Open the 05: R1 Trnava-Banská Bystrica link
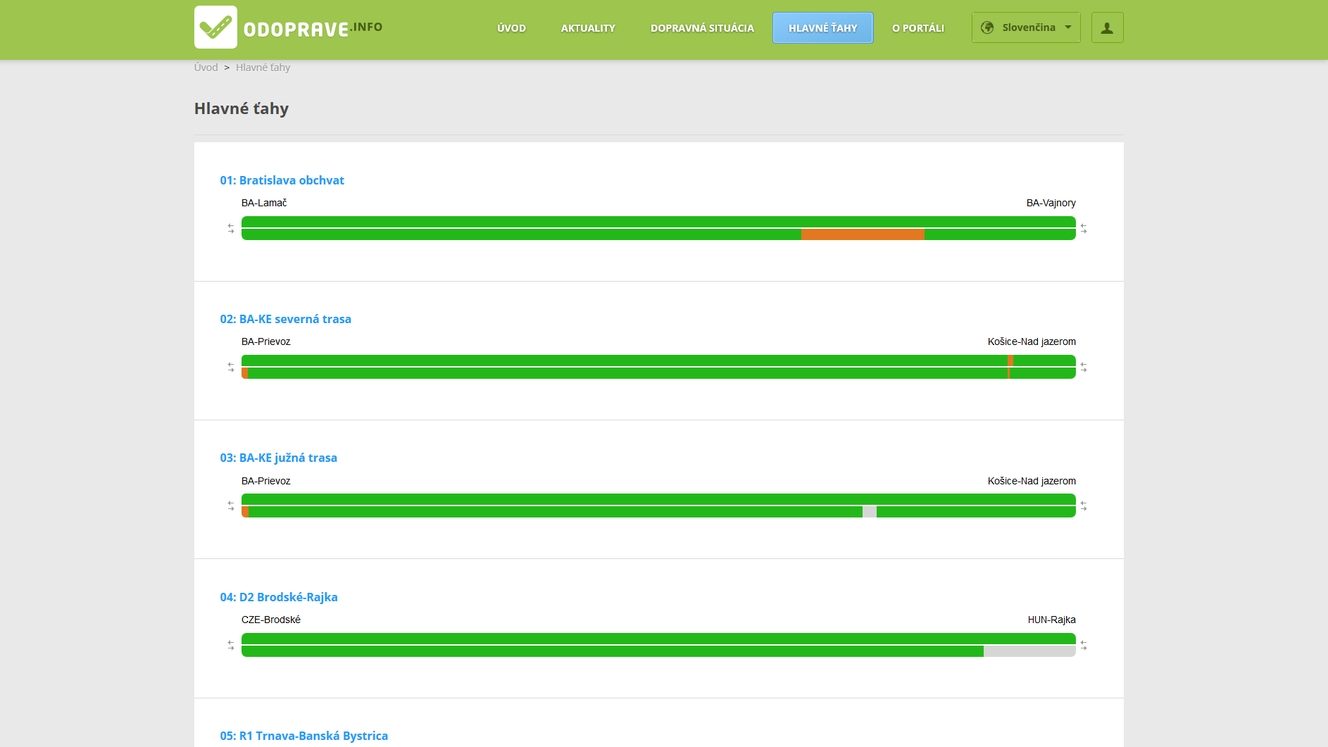The image size is (1328, 747). tap(304, 736)
